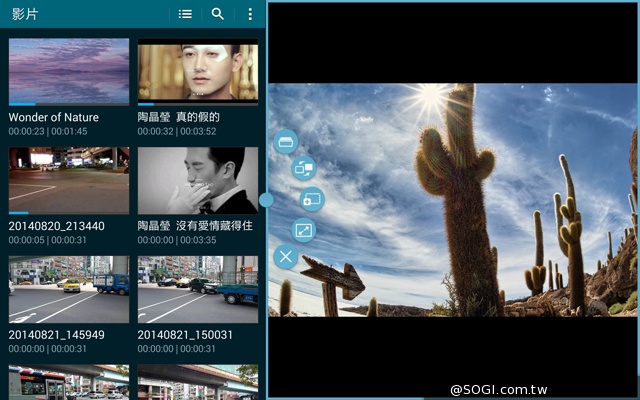Open 20140821_150031 video thumbnail
The image size is (640, 400).
pos(198,289)
